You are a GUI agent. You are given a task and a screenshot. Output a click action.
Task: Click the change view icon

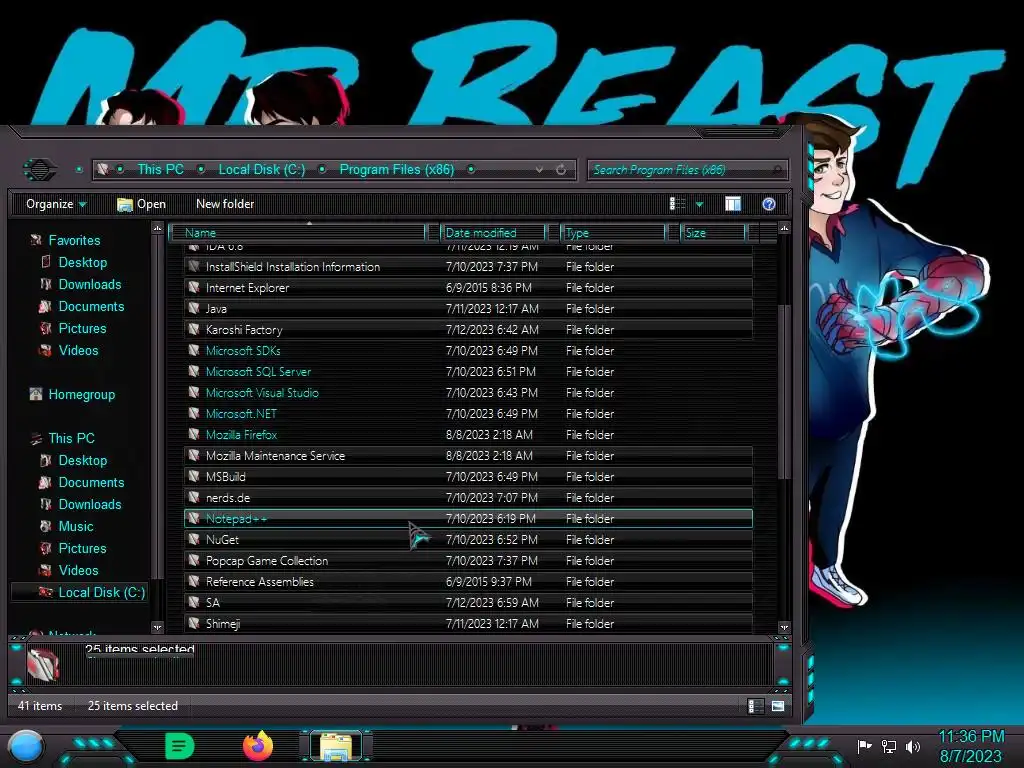677,204
